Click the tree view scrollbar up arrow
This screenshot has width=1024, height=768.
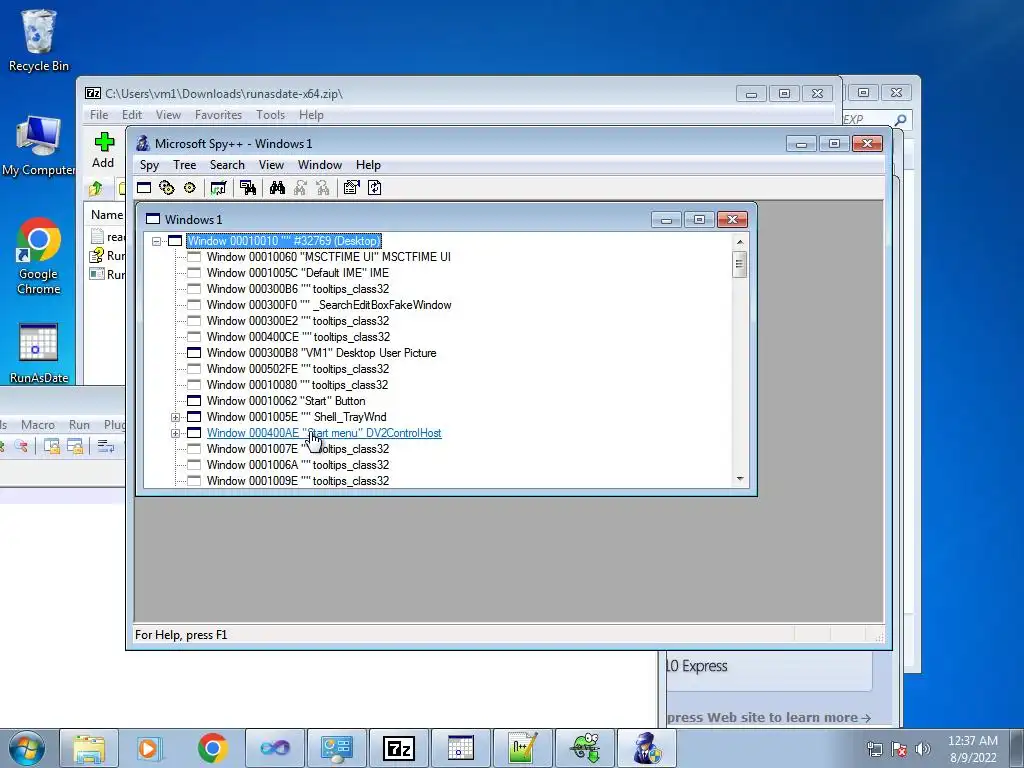point(739,242)
